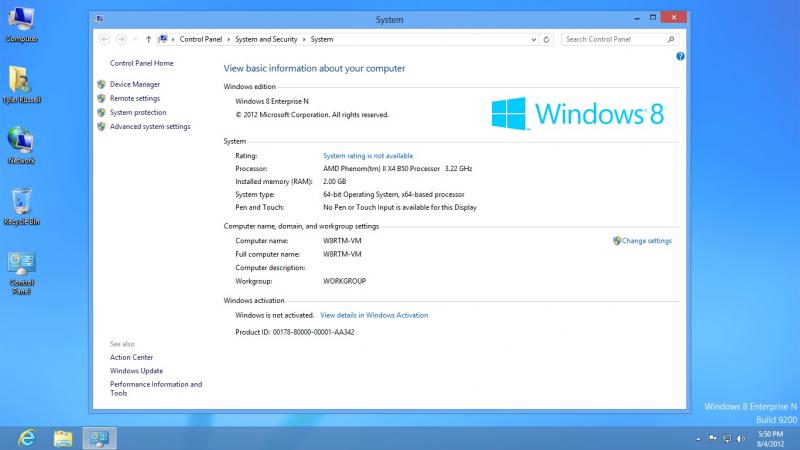Open the recent locations dropdown arrow
The image size is (800, 450).
tap(135, 39)
